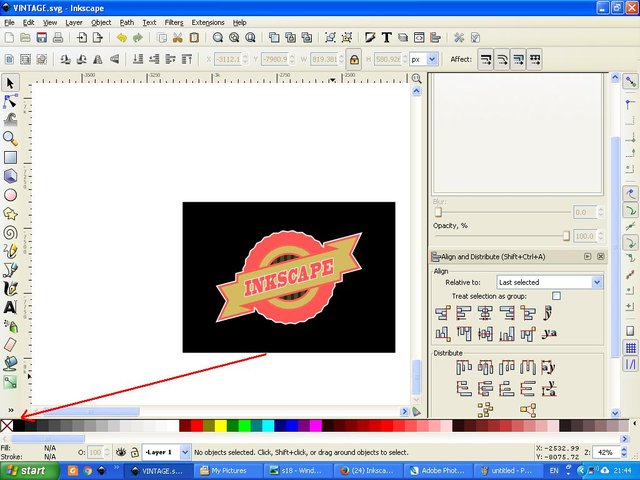The image size is (640, 480).
Task: Select the Text tool in toolbox
Action: tap(10, 307)
